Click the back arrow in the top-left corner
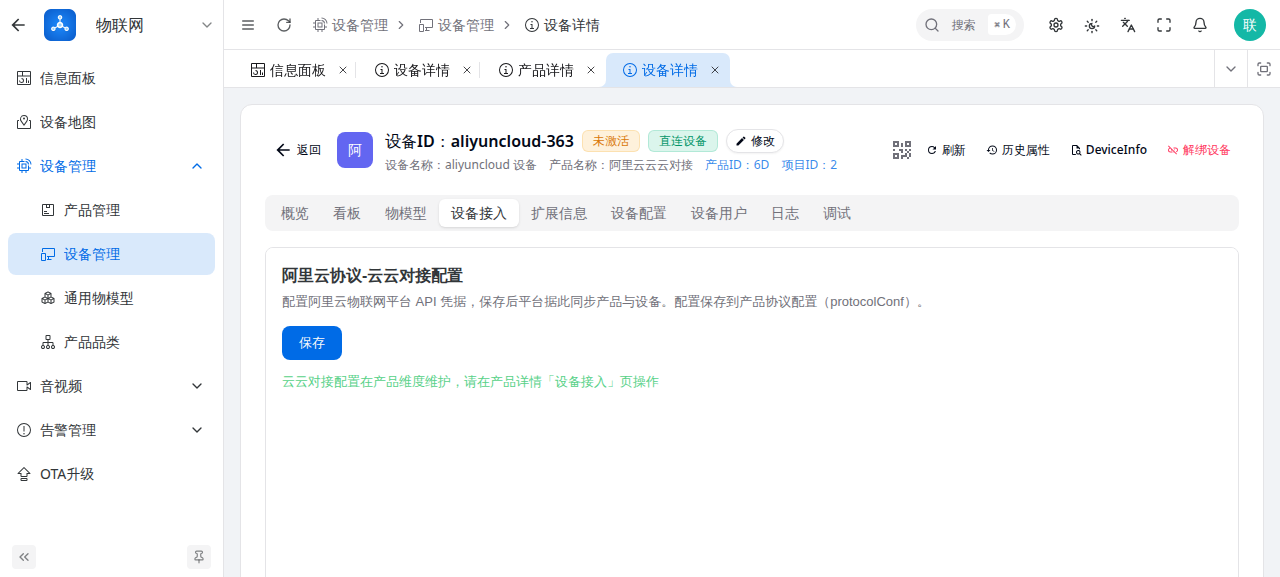The width and height of the screenshot is (1280, 577). tap(18, 25)
